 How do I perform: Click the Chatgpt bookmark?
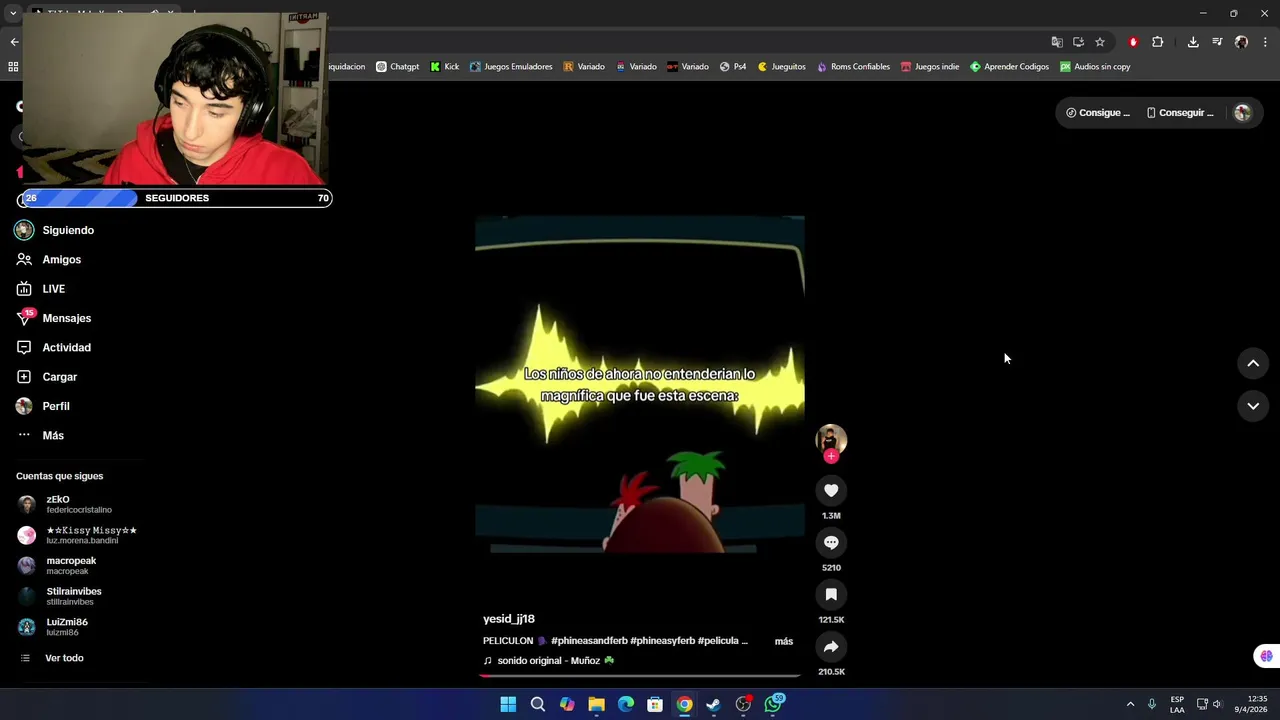397,67
